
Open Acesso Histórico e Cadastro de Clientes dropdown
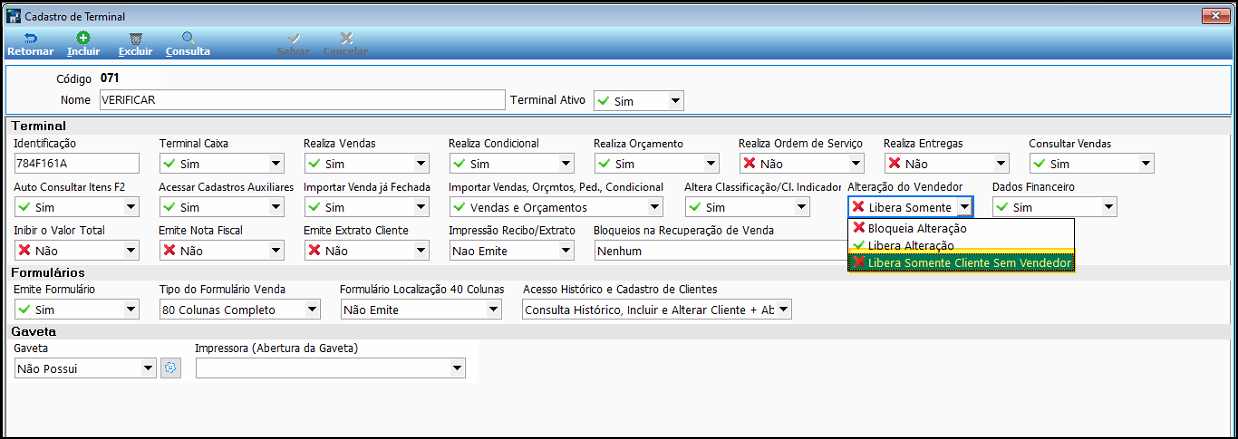point(783,310)
